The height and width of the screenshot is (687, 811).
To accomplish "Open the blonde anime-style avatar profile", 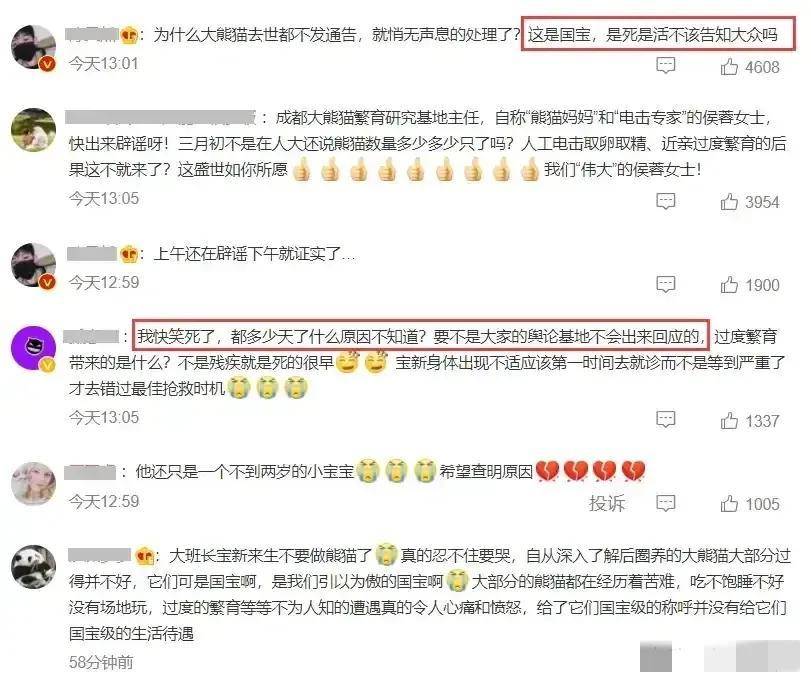I will click(x=34, y=484).
